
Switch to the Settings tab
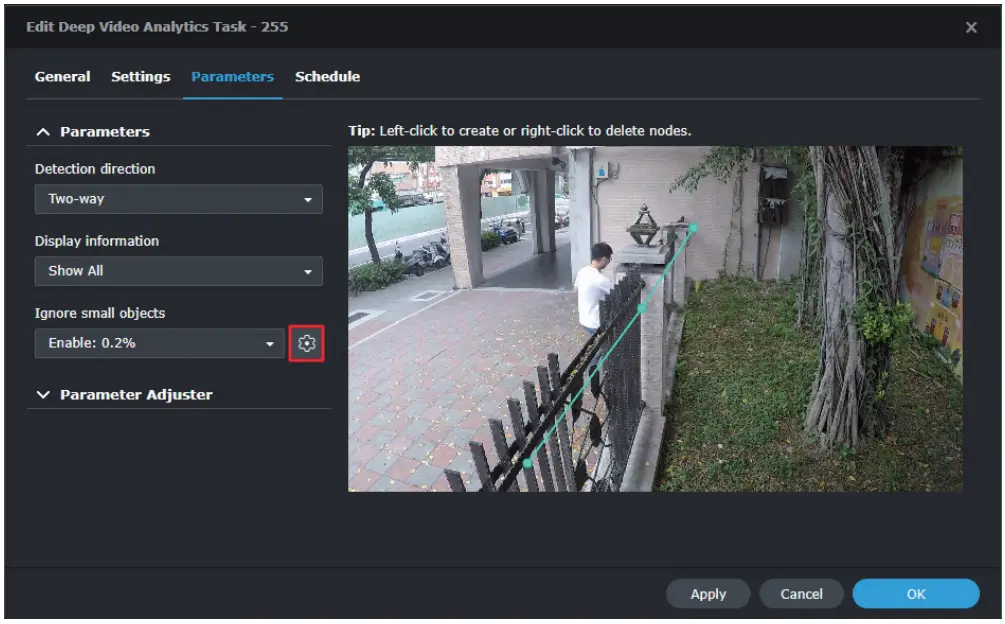(x=140, y=76)
